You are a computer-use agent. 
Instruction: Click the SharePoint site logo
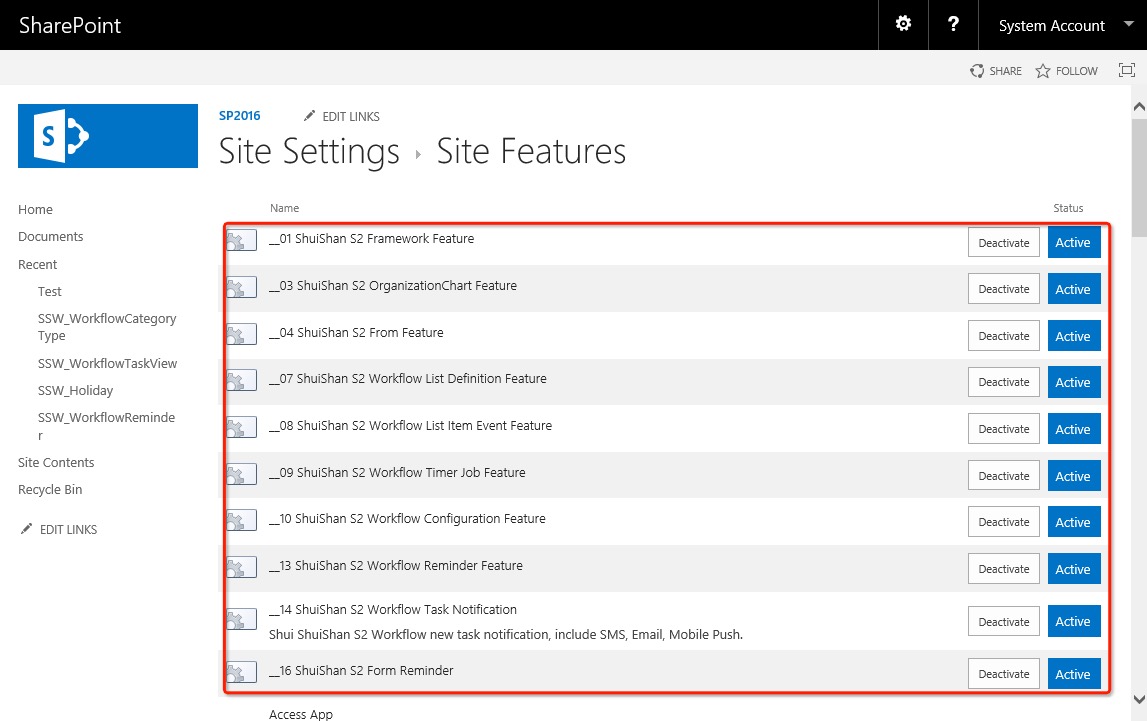(x=108, y=136)
